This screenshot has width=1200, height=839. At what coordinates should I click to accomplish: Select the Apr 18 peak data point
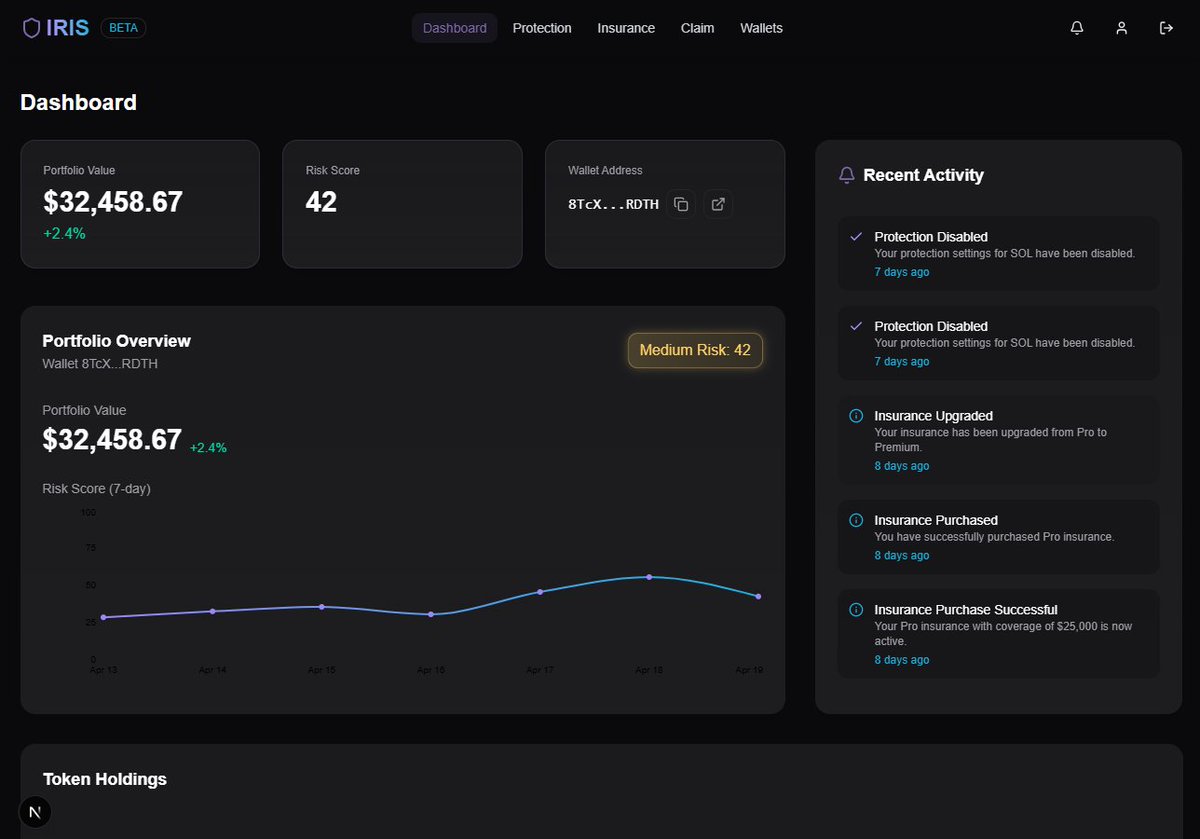pyautogui.click(x=649, y=577)
